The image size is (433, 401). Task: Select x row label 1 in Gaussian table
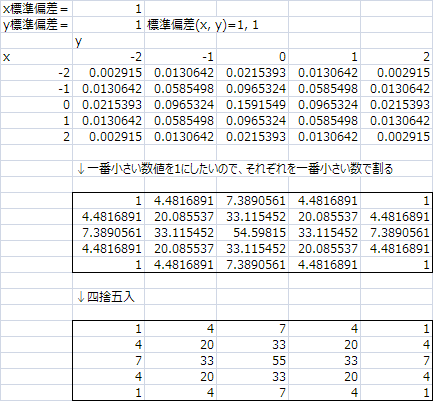point(36,121)
